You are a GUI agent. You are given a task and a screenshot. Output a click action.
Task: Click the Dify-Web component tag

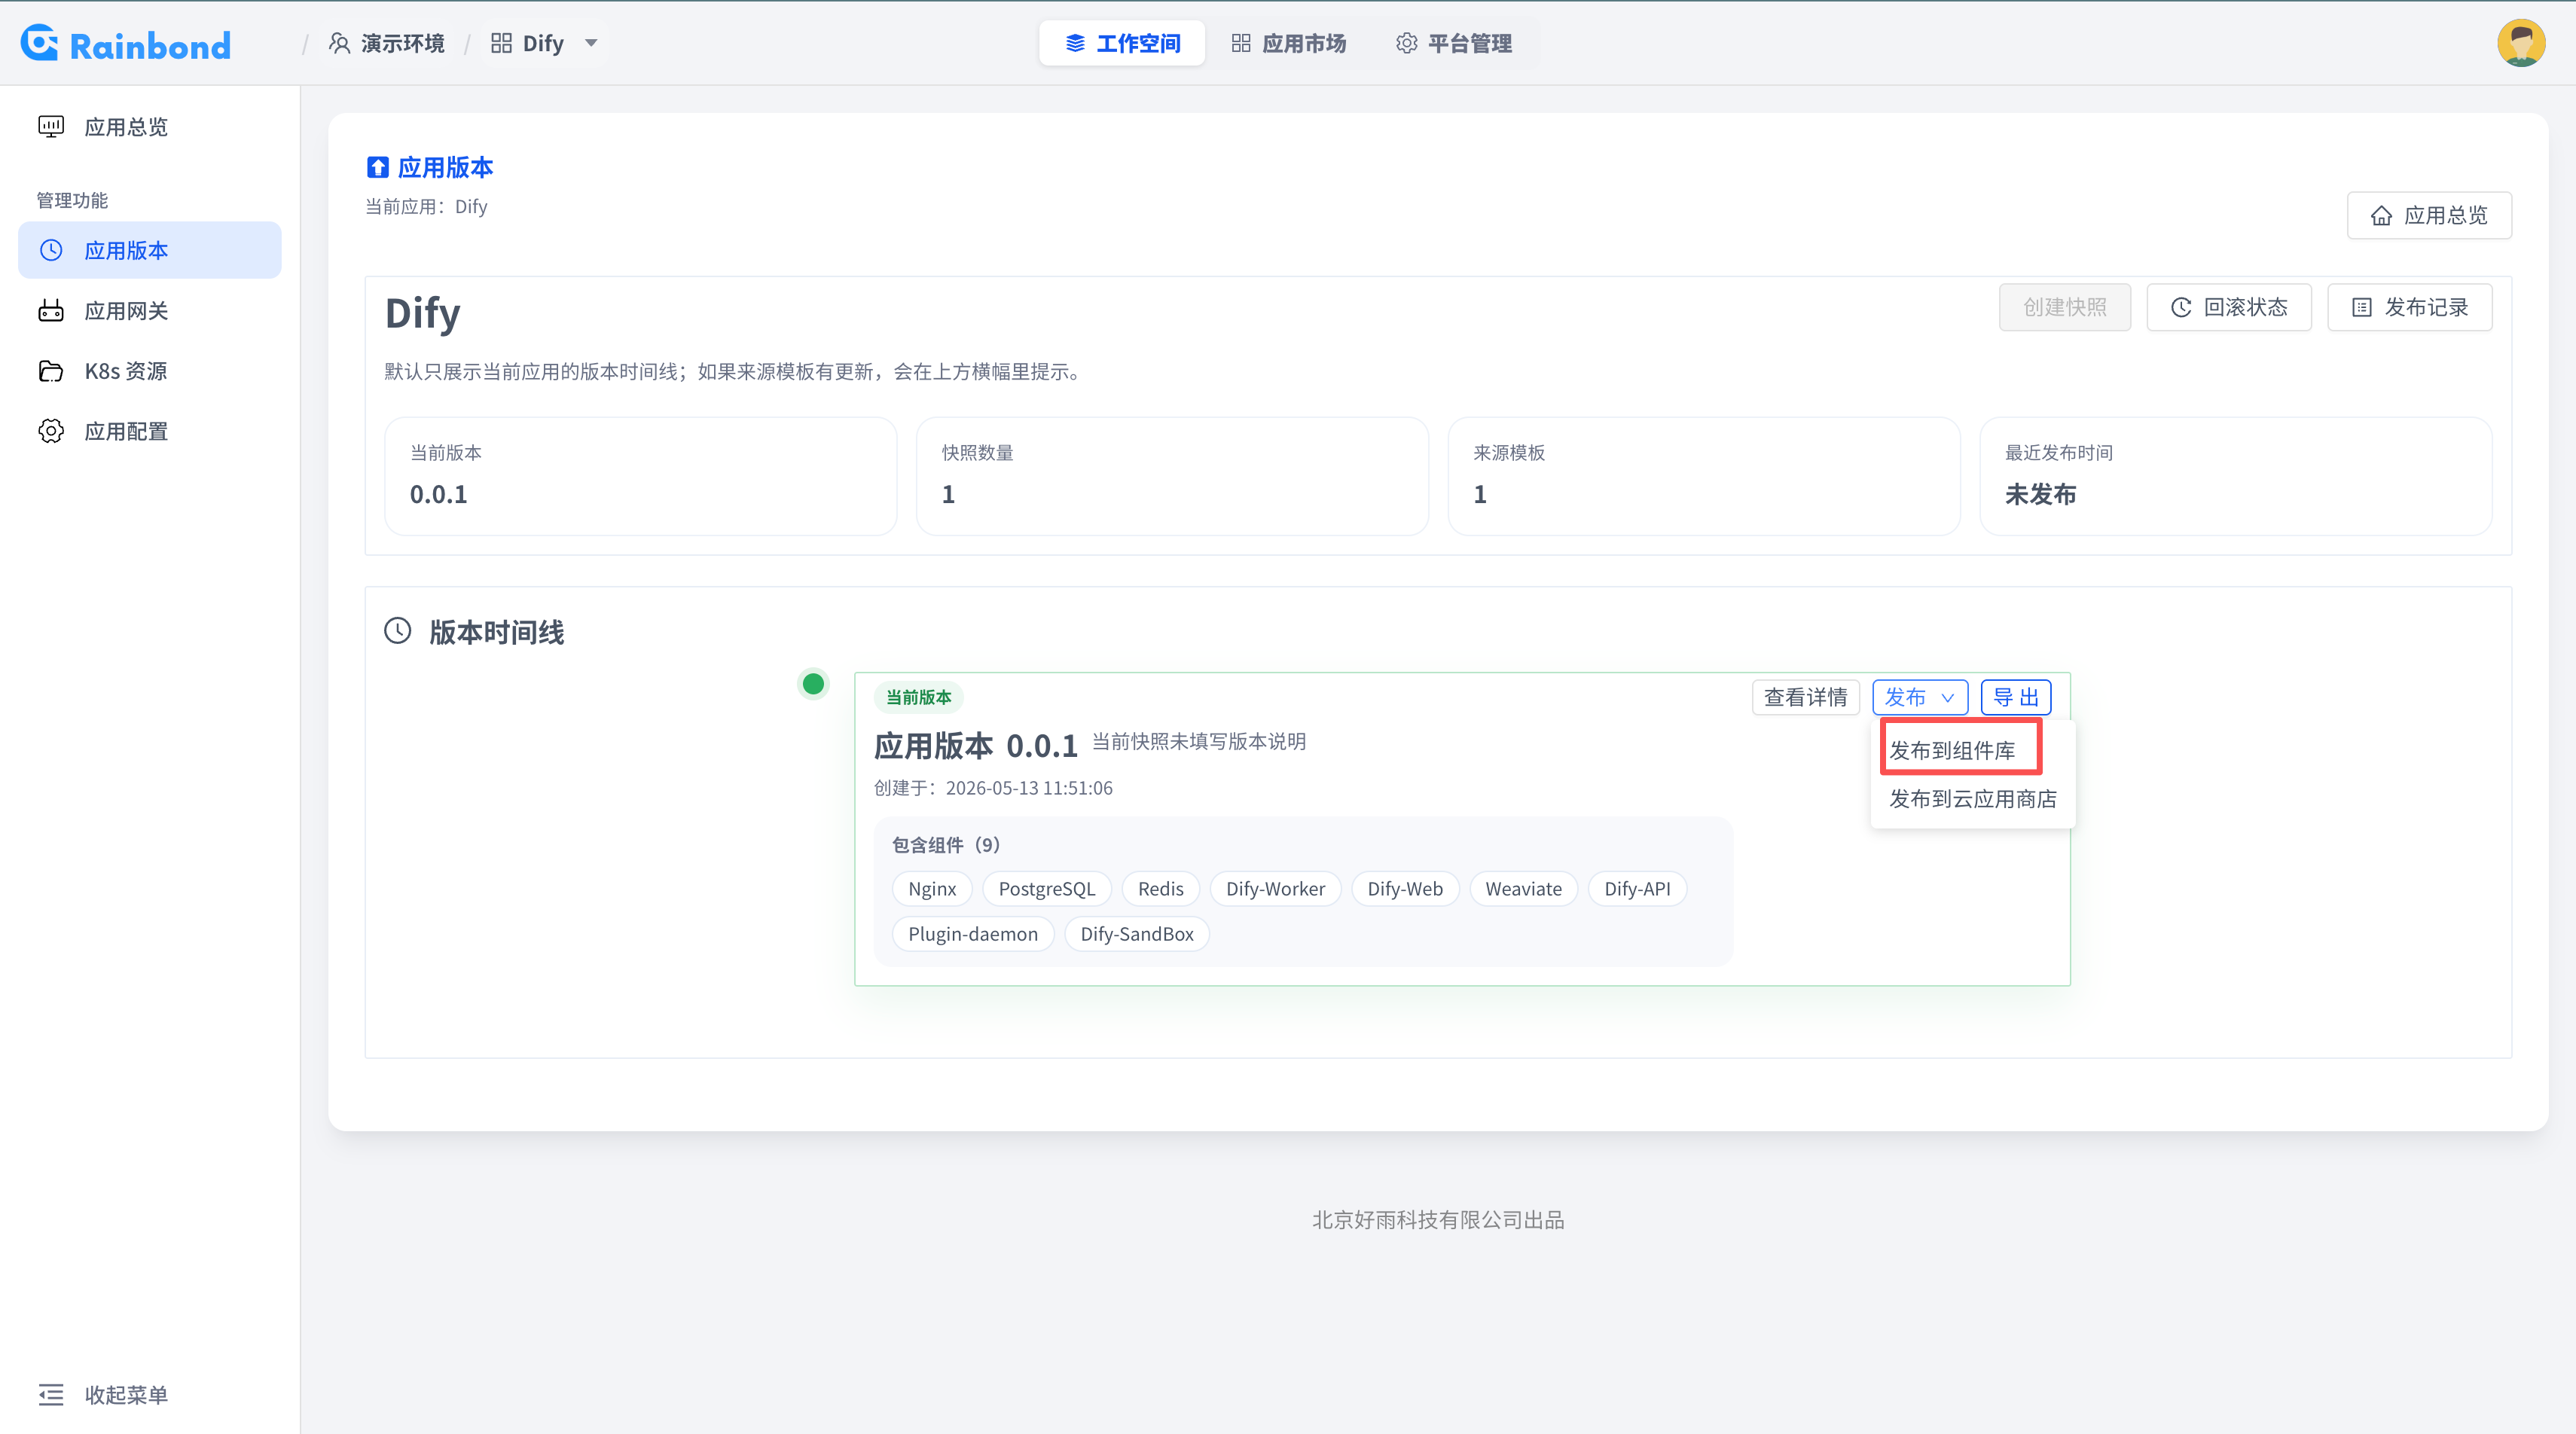click(x=1405, y=889)
